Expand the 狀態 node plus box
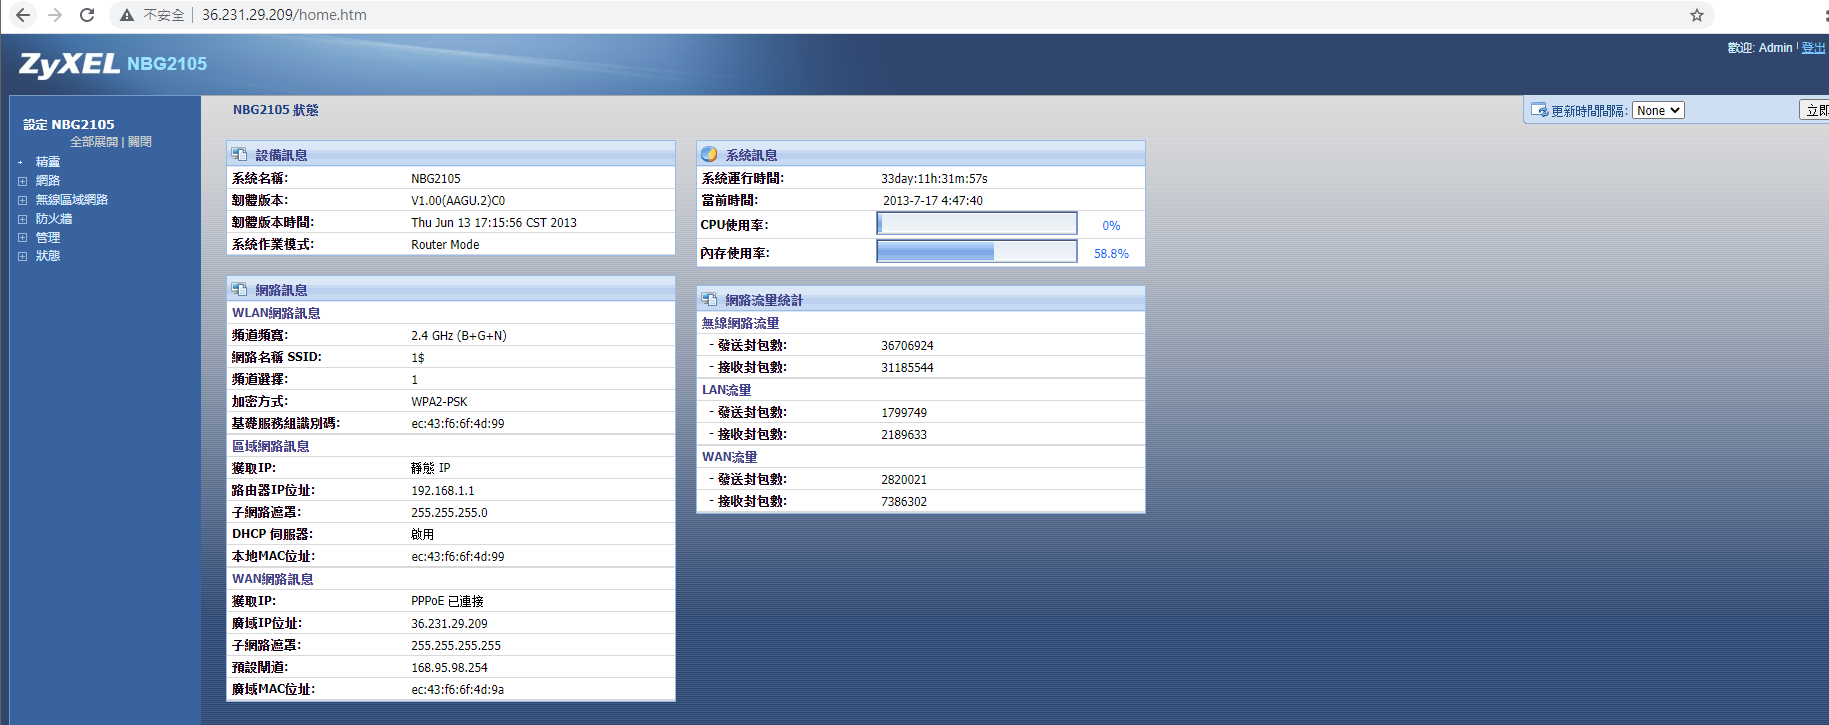1829x725 pixels. [x=22, y=257]
